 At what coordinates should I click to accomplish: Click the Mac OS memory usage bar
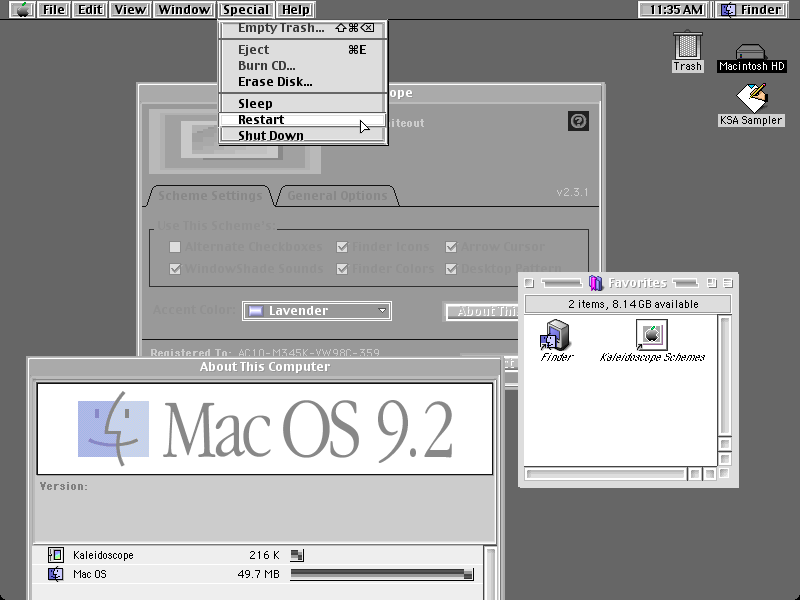tap(382, 574)
